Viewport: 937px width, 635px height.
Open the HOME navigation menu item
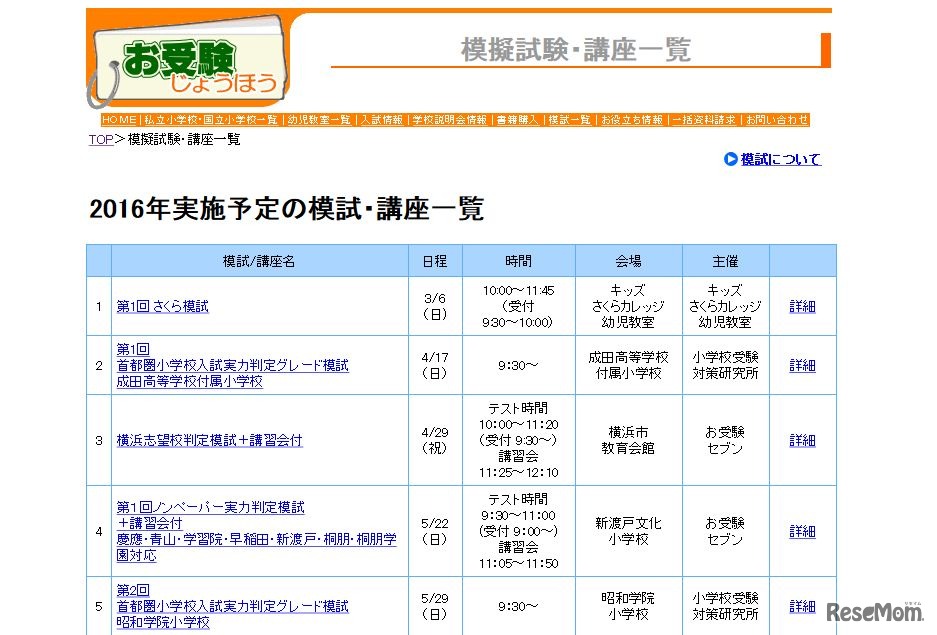click(120, 119)
